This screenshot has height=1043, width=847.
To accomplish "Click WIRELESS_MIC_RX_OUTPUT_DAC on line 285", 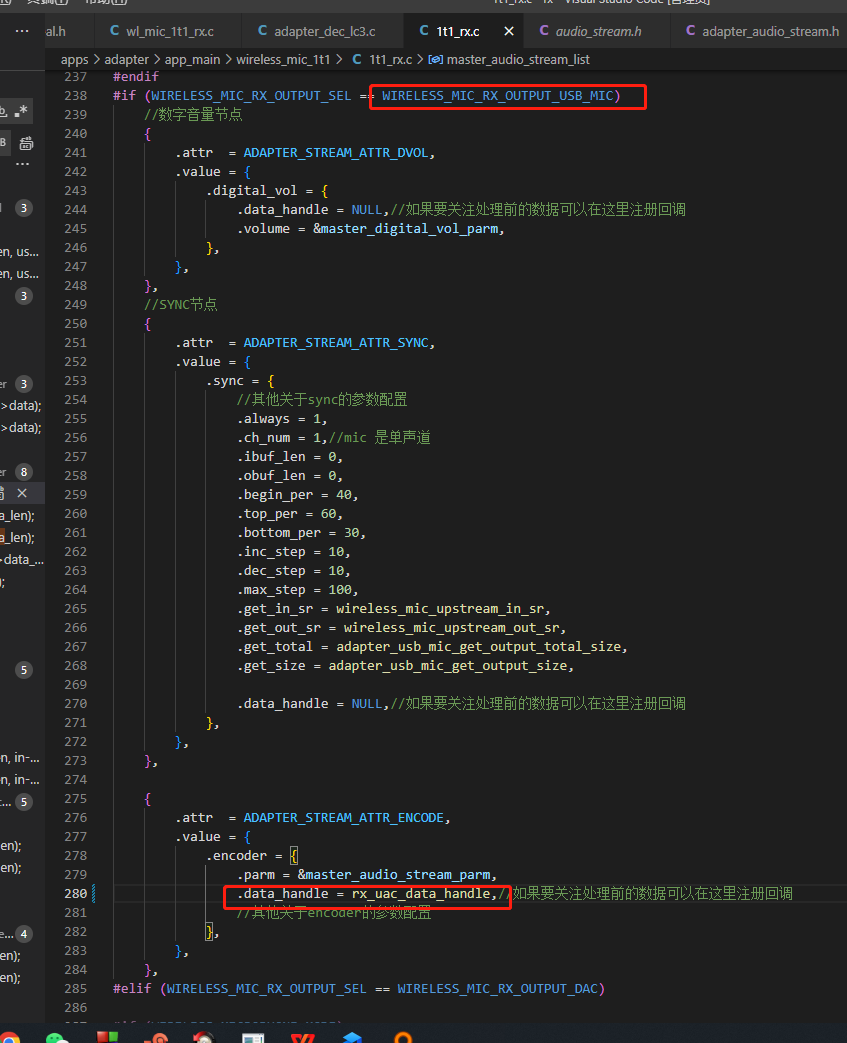I will [x=497, y=989].
